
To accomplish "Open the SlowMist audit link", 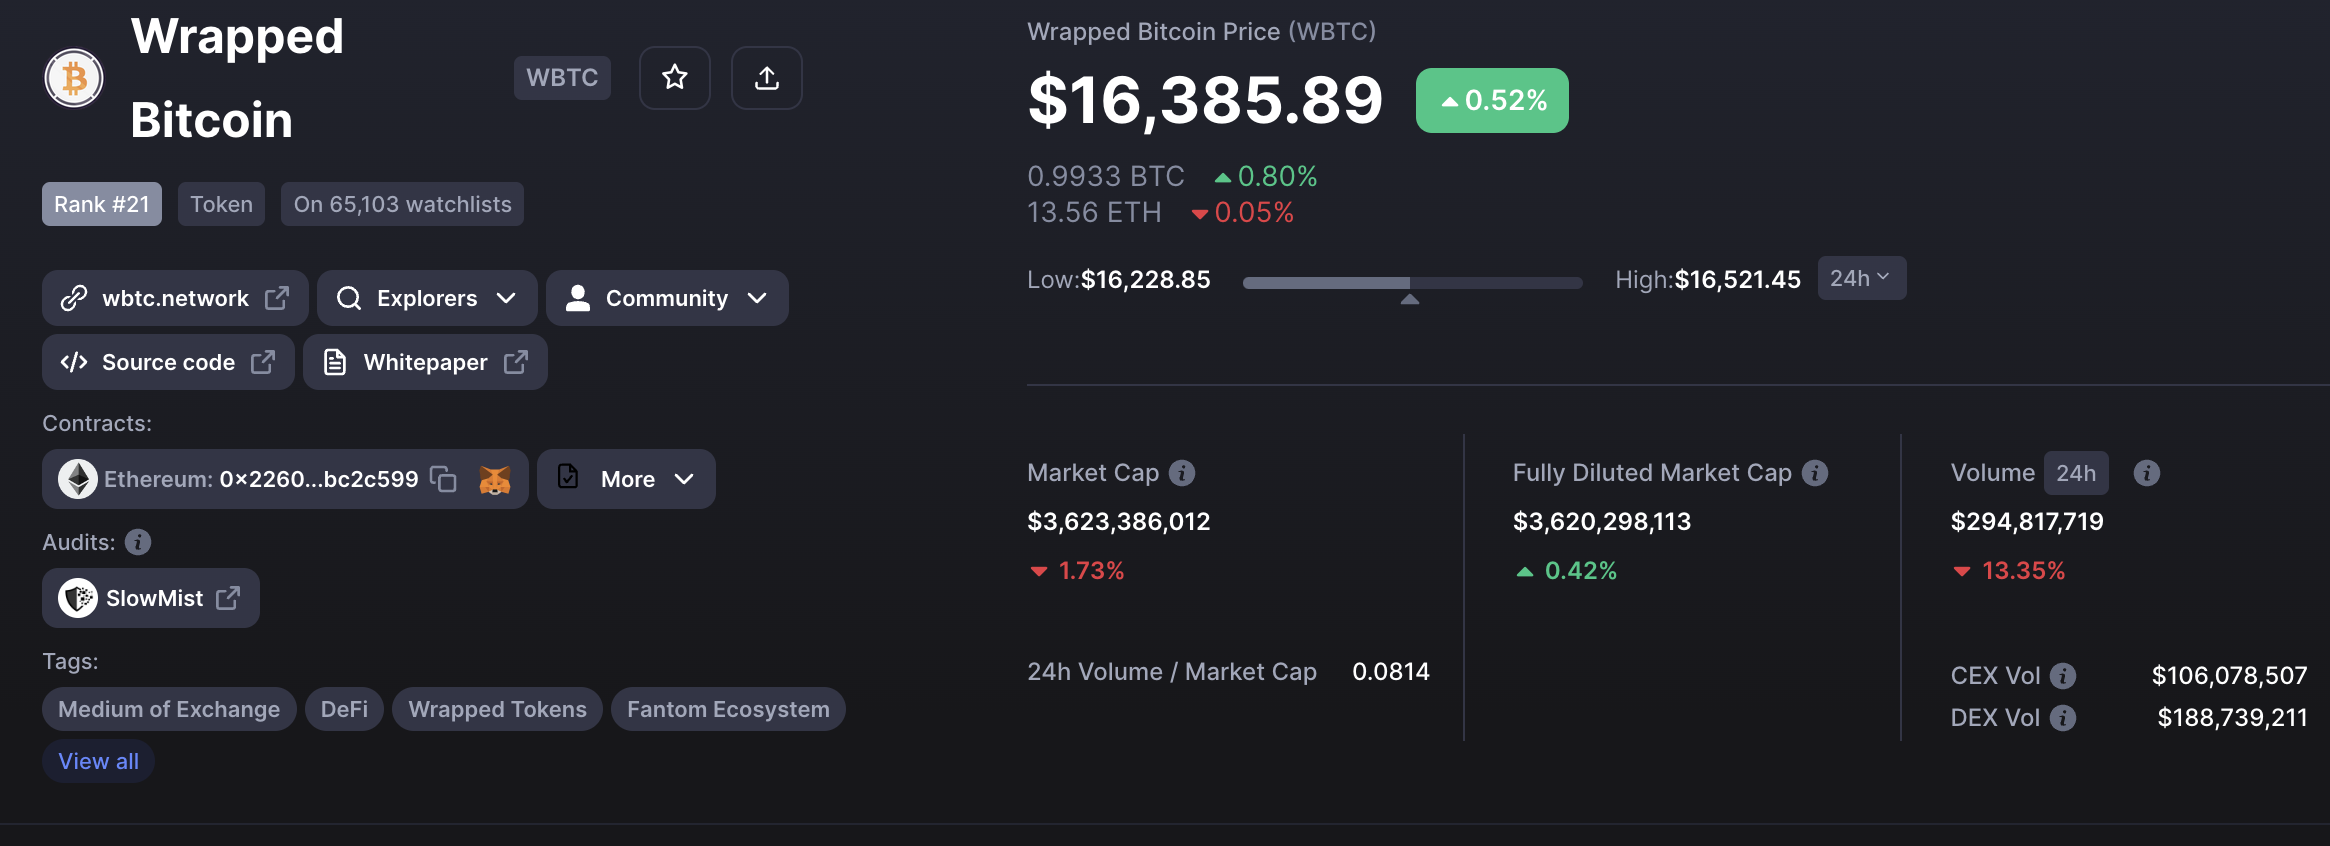I will pos(151,598).
